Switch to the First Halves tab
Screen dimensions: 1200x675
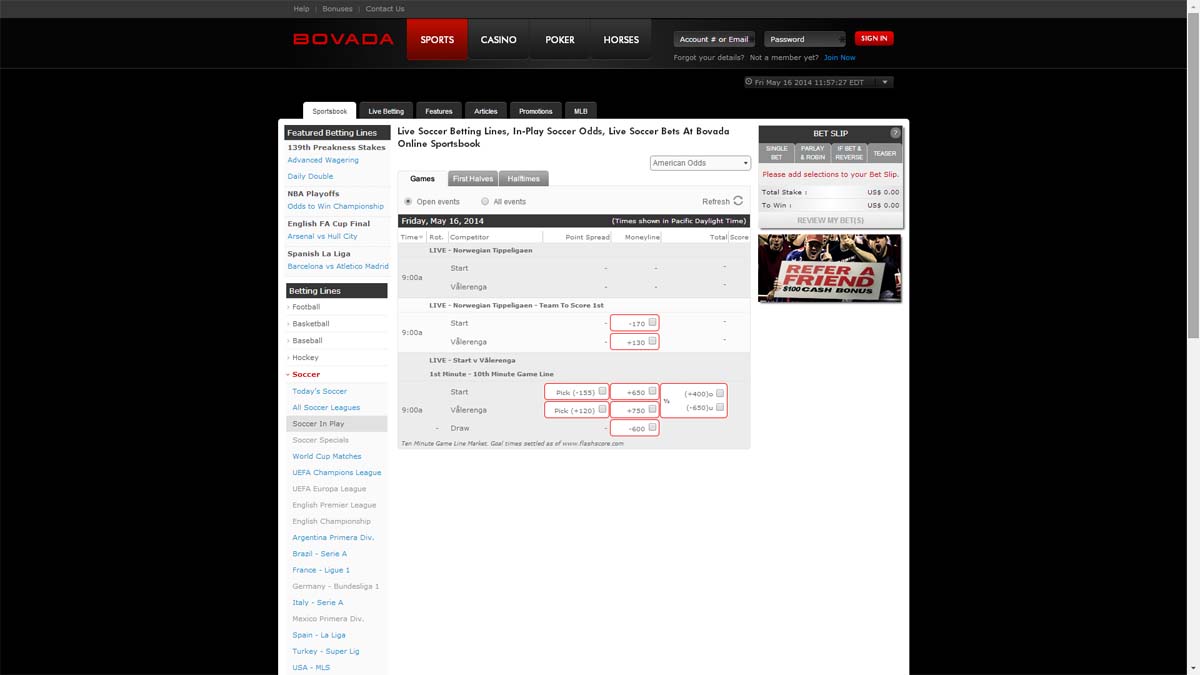(473, 178)
